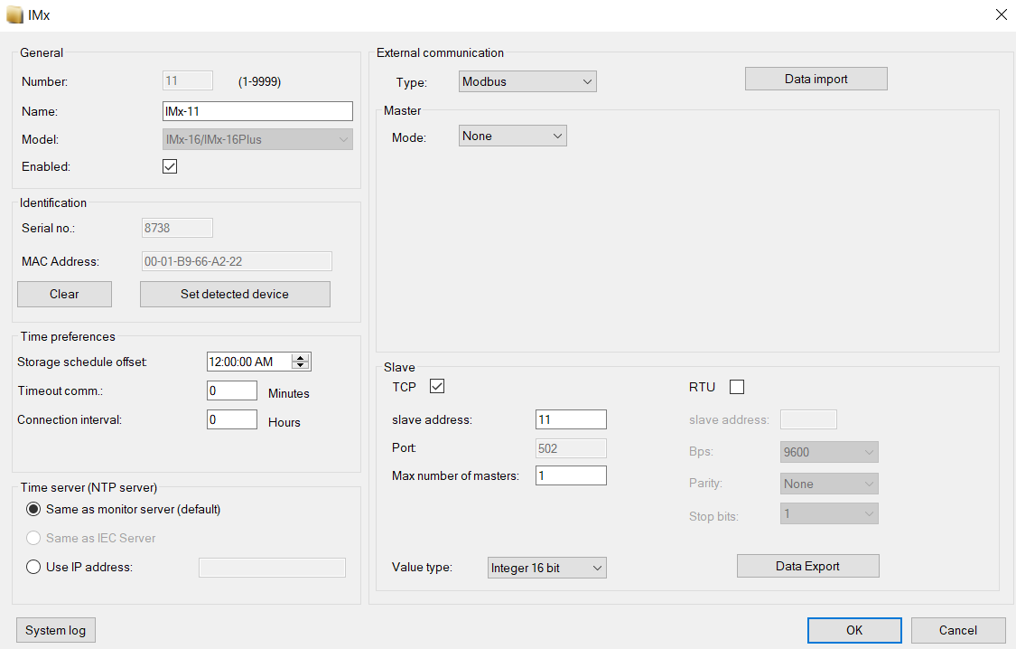Click the RTU slave address field
Screen dimensions: 1016x649
click(x=808, y=420)
